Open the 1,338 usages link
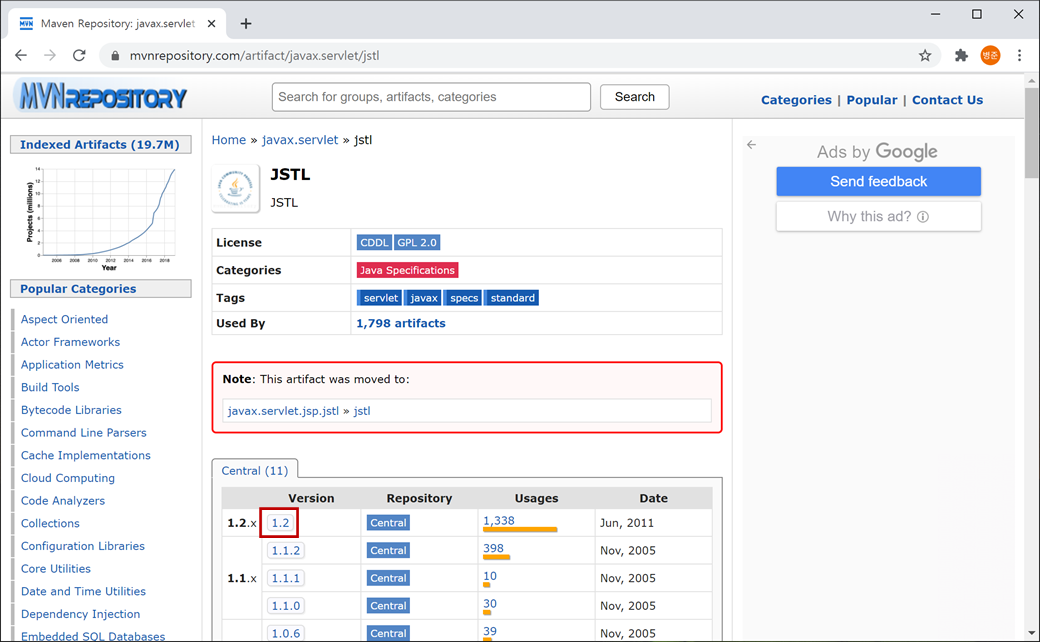This screenshot has height=642, width=1040. coord(499,521)
